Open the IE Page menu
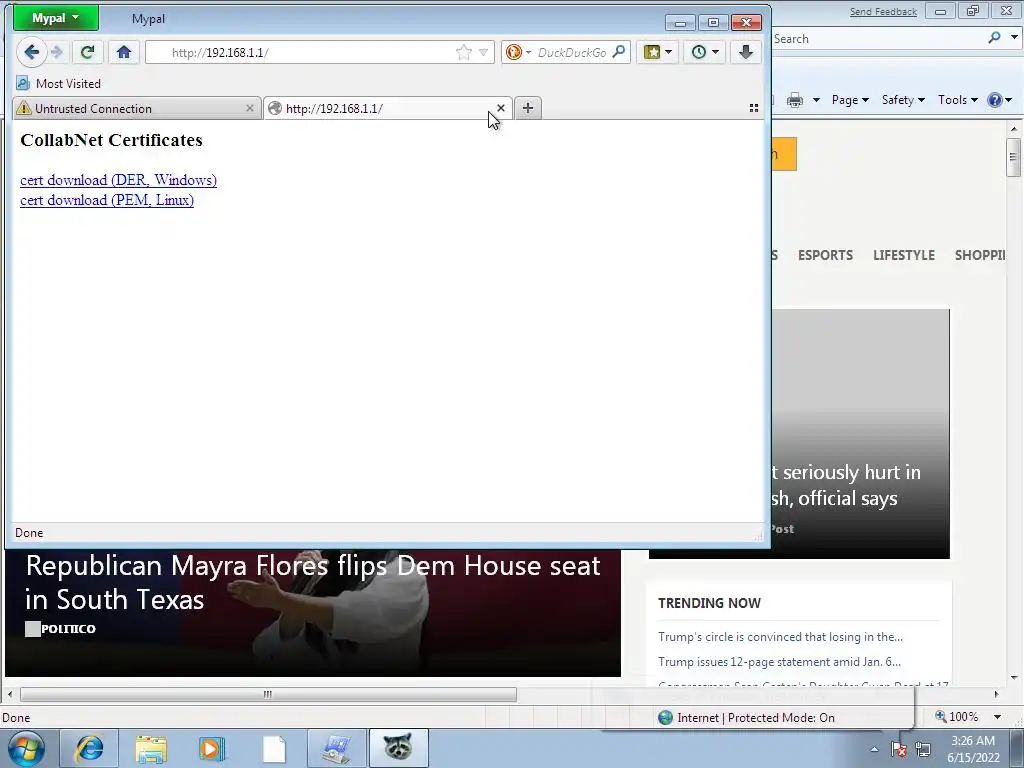This screenshot has width=1024, height=768. click(850, 100)
